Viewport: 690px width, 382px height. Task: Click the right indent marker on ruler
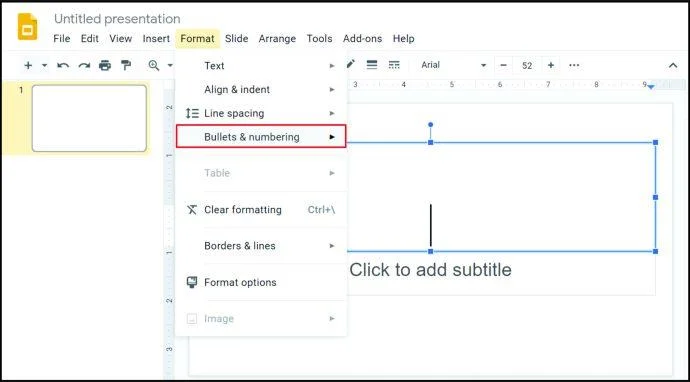pos(651,87)
